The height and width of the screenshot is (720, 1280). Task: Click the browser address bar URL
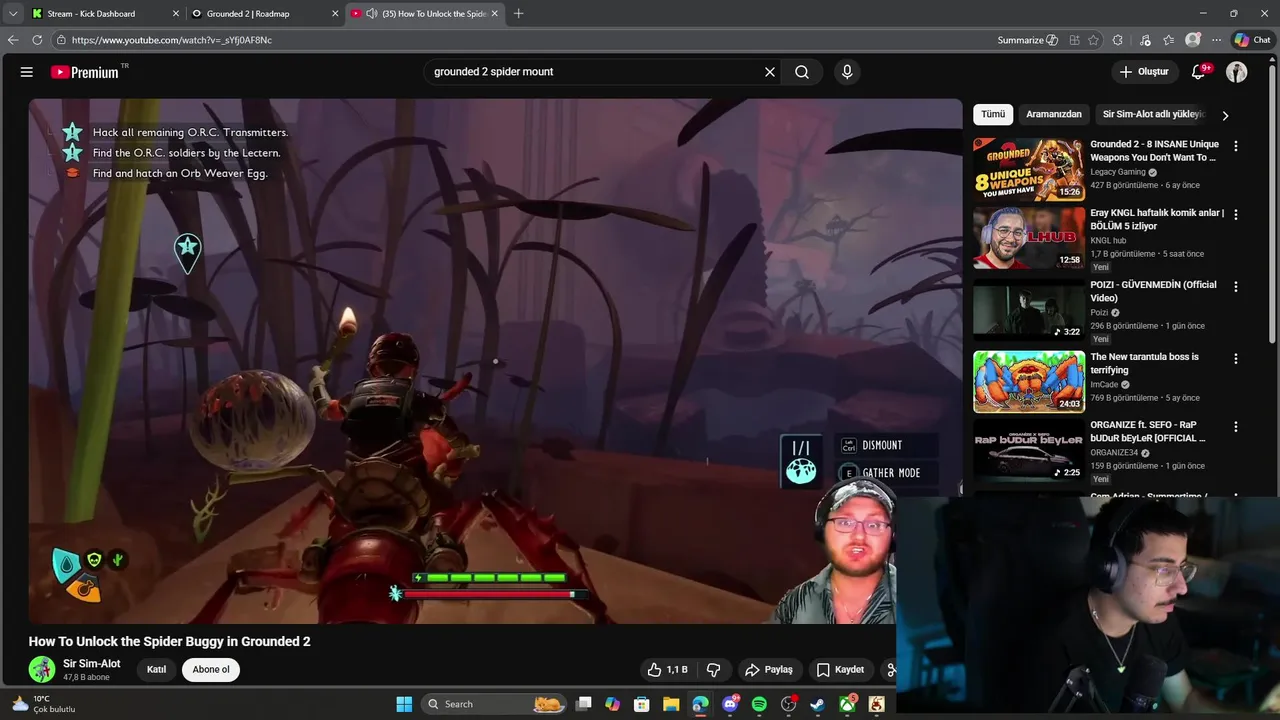click(x=172, y=40)
